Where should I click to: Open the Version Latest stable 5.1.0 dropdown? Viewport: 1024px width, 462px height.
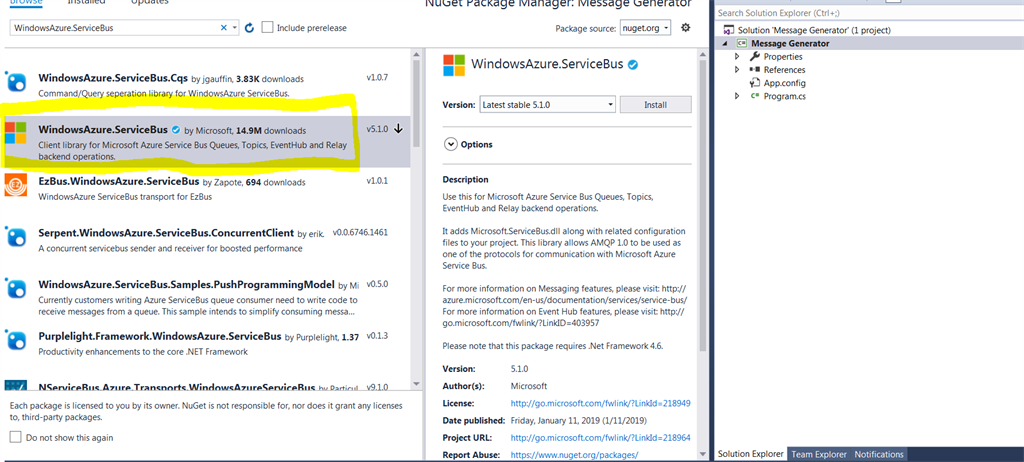click(547, 105)
